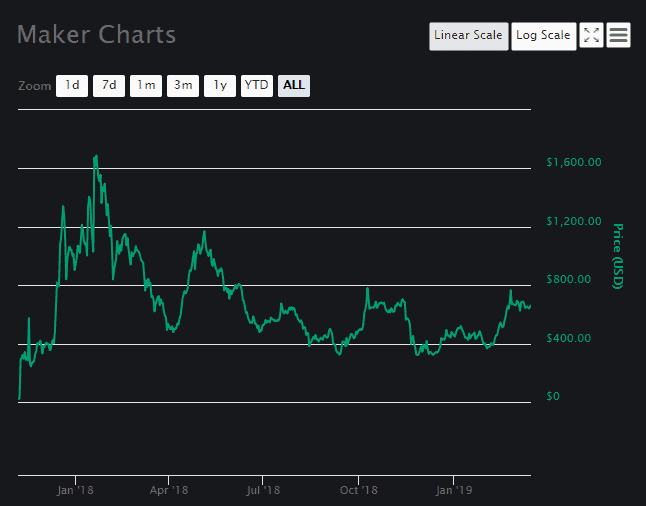Set zoom range to 1m
Screen dimensions: 646x506
pos(146,86)
